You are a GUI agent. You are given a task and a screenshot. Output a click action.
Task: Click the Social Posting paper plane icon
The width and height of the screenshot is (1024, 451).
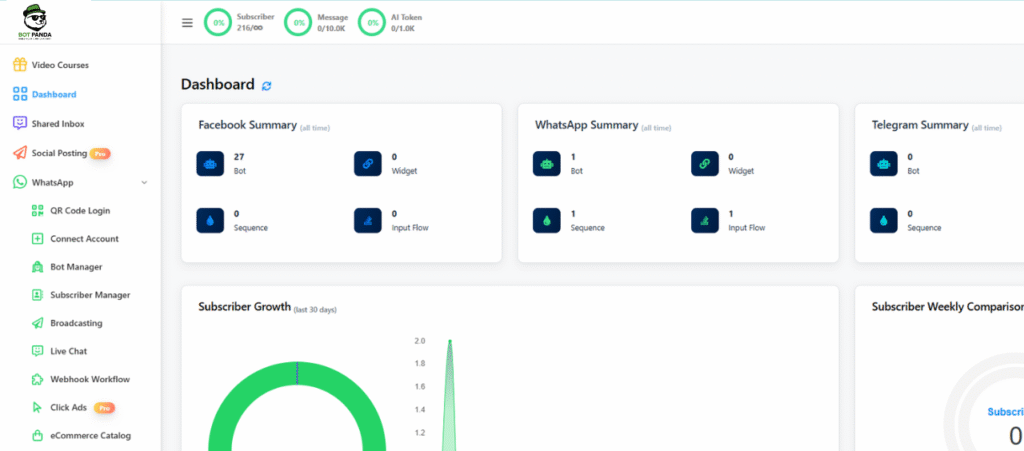[20, 153]
